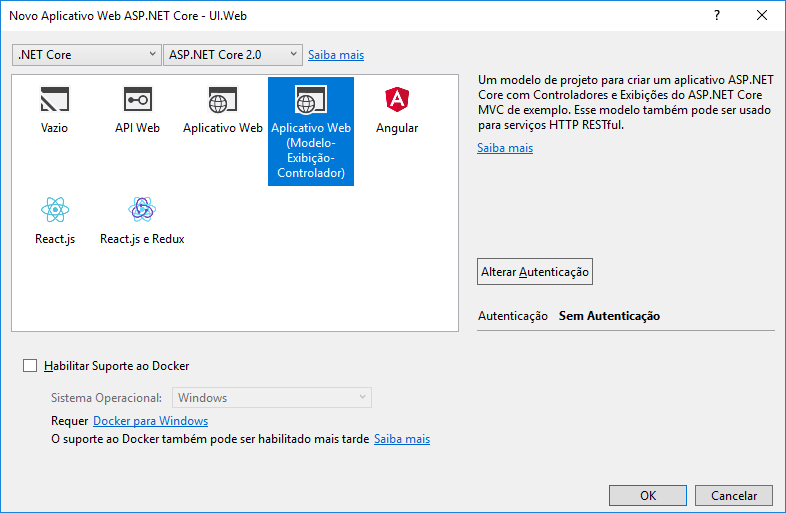This screenshot has width=786, height=513.
Task: Open the .NET Core framework dropdown
Action: coord(87,55)
